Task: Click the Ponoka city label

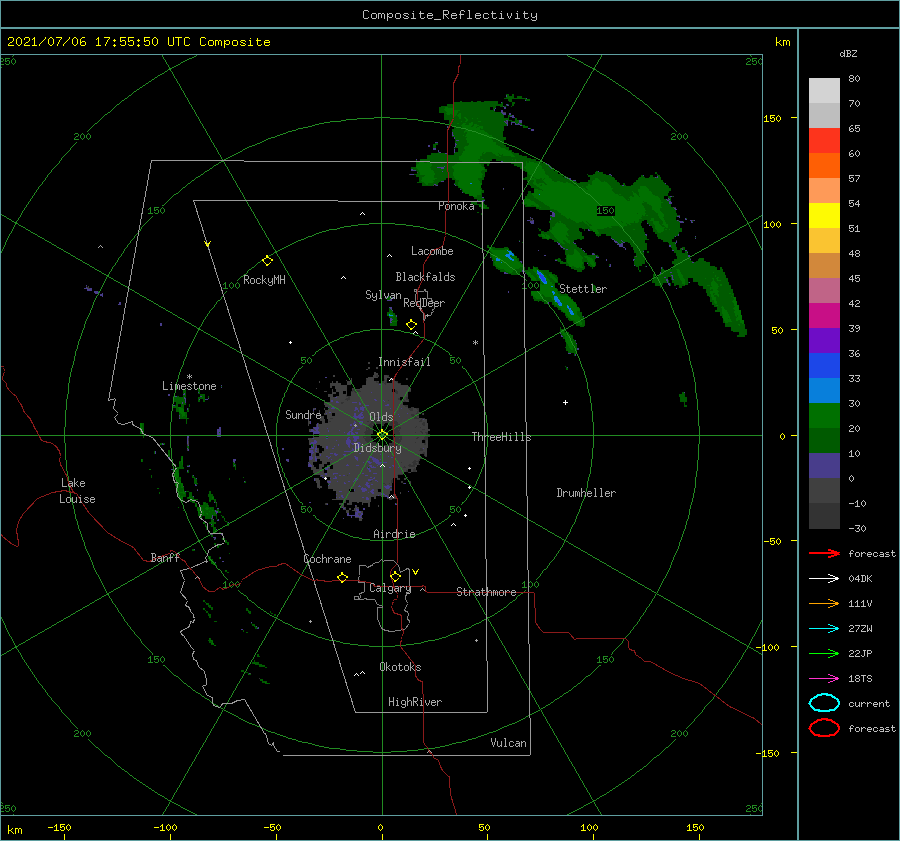Action: pyautogui.click(x=456, y=206)
